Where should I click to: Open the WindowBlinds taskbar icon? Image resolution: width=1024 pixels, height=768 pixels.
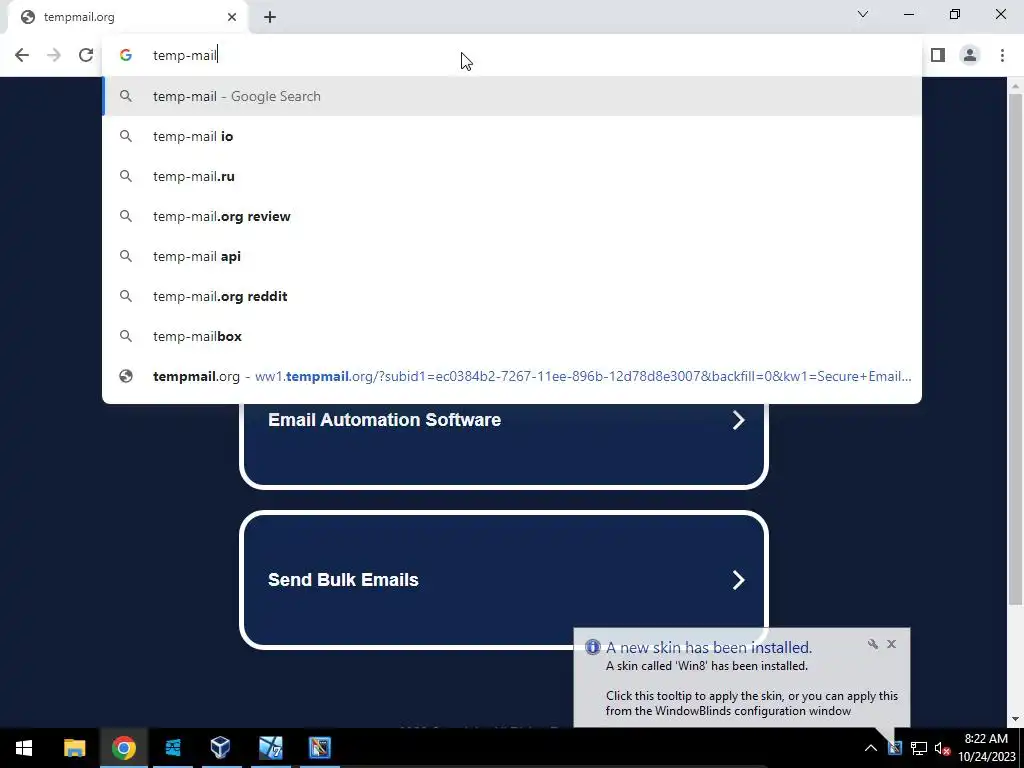click(319, 748)
